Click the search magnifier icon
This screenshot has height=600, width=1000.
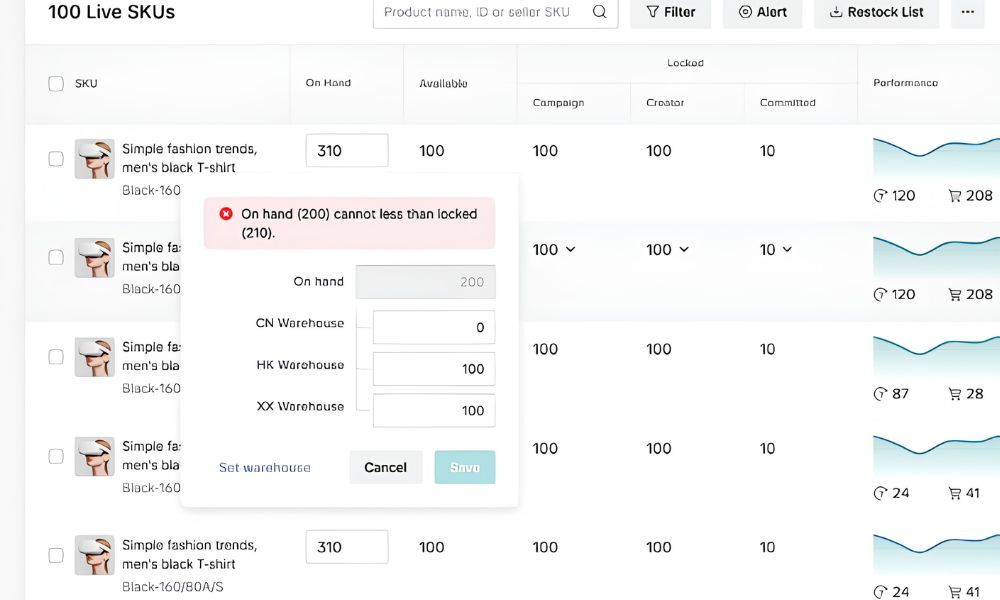(599, 12)
